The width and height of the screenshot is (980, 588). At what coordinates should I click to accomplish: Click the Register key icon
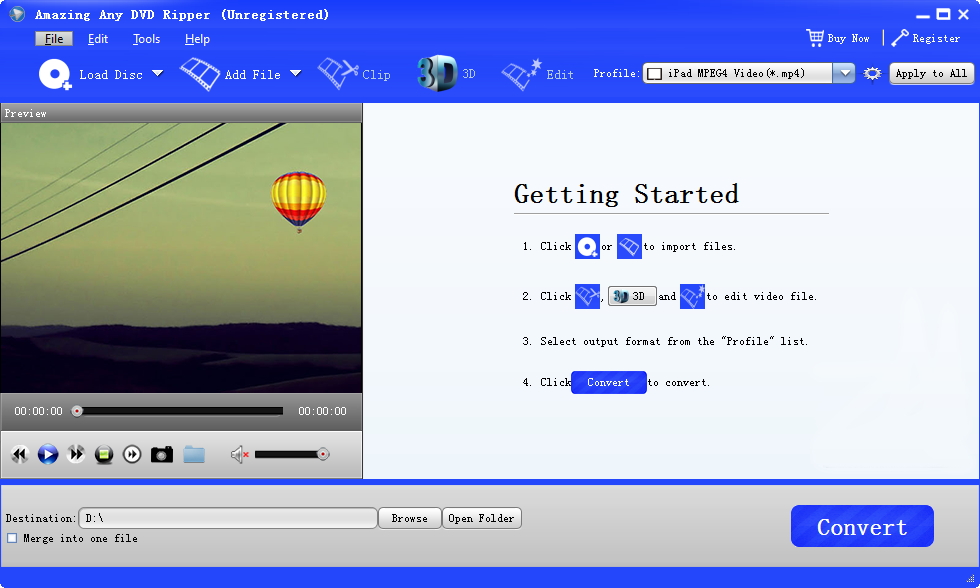tap(899, 38)
